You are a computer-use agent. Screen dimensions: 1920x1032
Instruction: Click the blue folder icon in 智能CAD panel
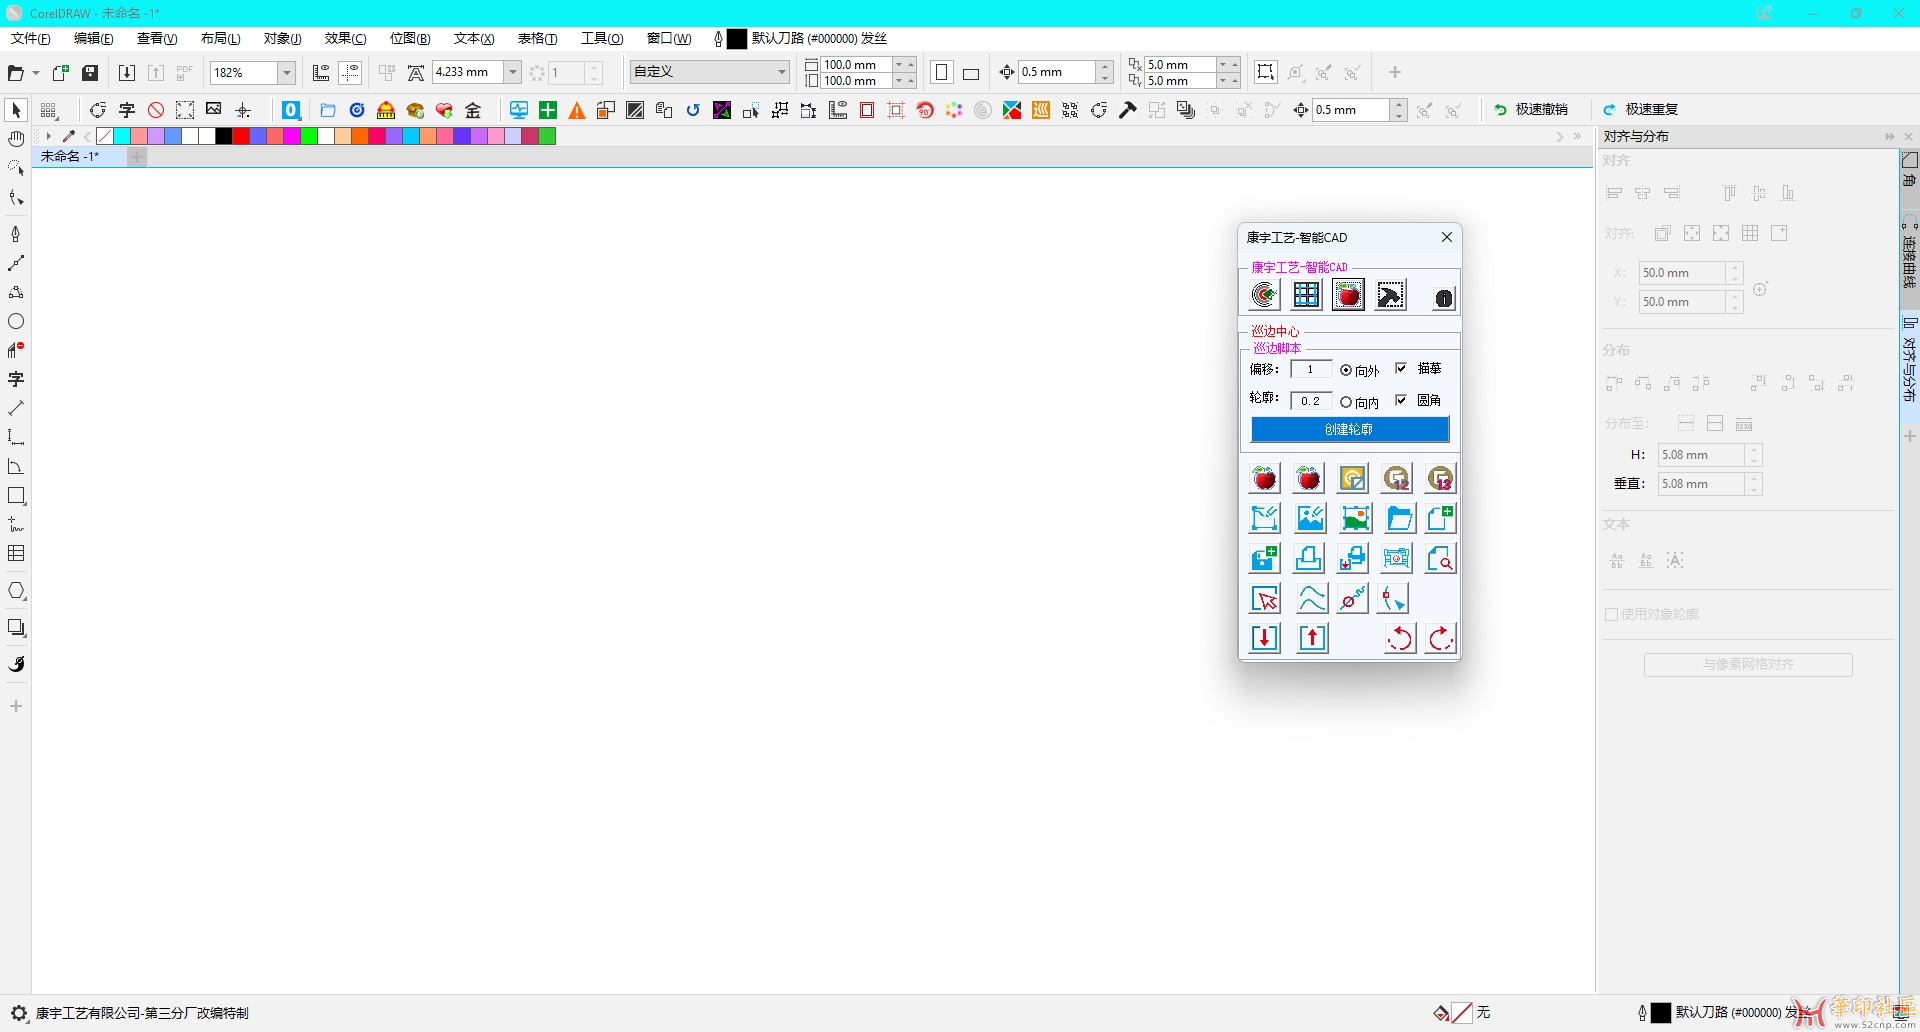click(1400, 518)
